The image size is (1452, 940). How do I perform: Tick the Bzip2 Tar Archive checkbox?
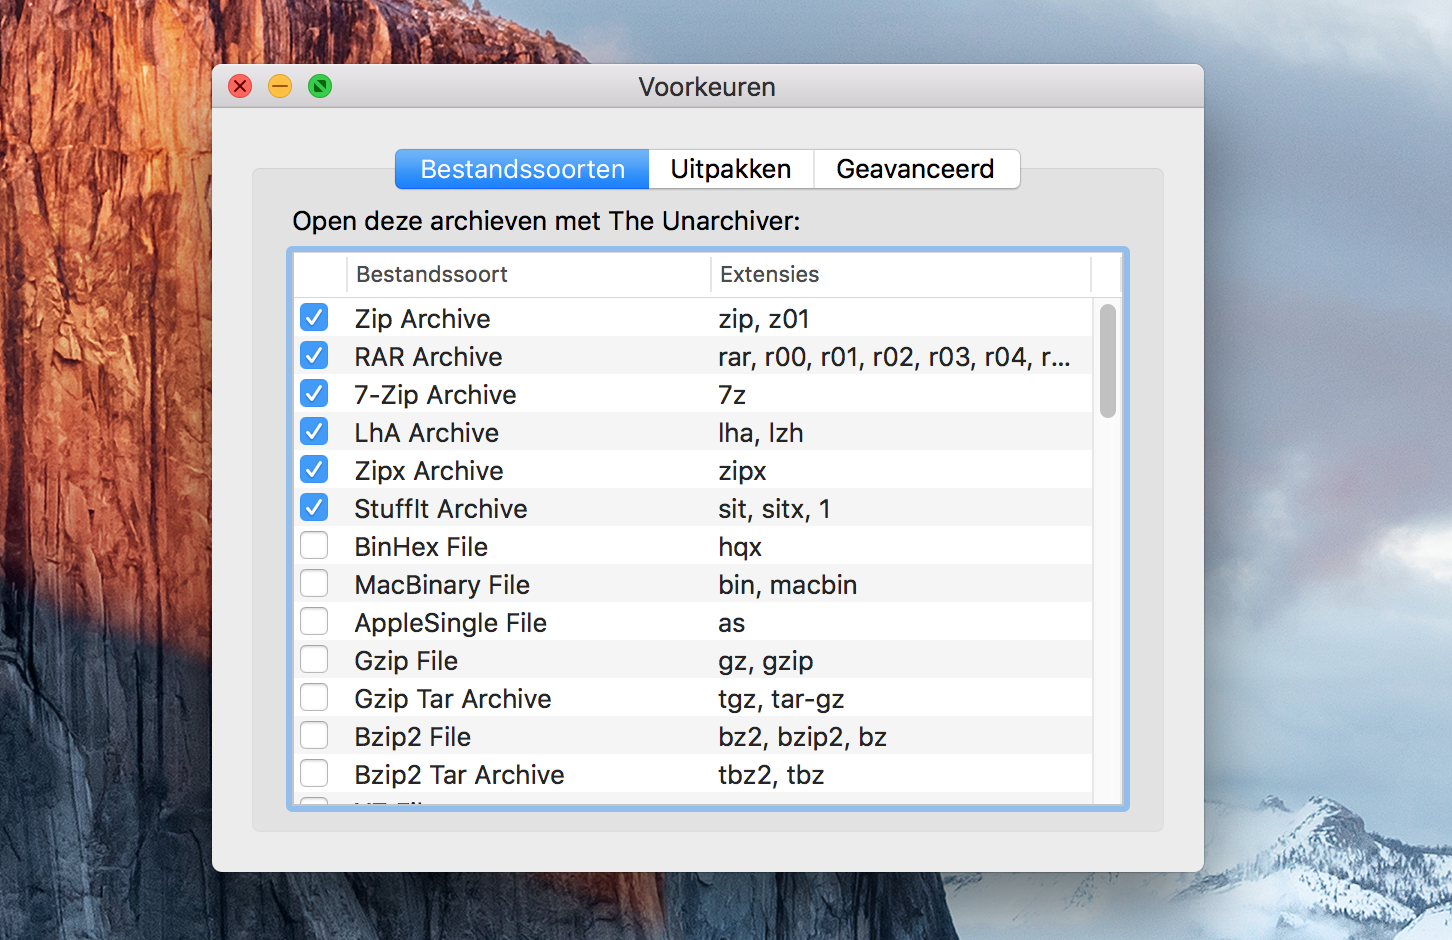(314, 774)
